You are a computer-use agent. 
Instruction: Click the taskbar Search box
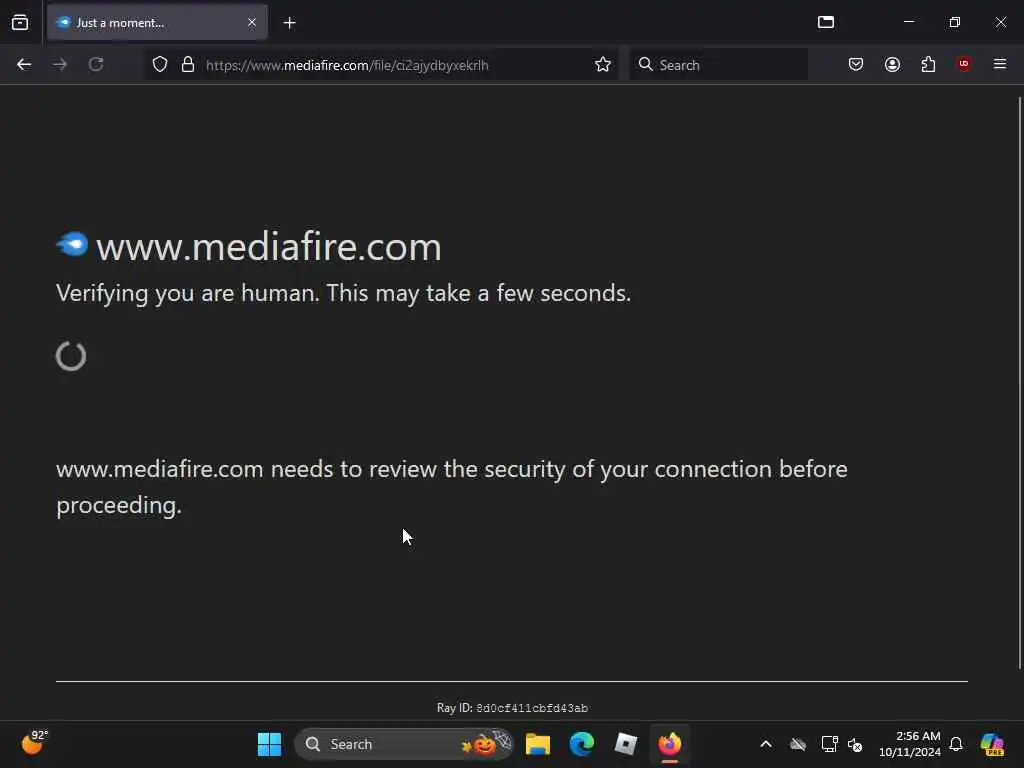pyautogui.click(x=404, y=744)
